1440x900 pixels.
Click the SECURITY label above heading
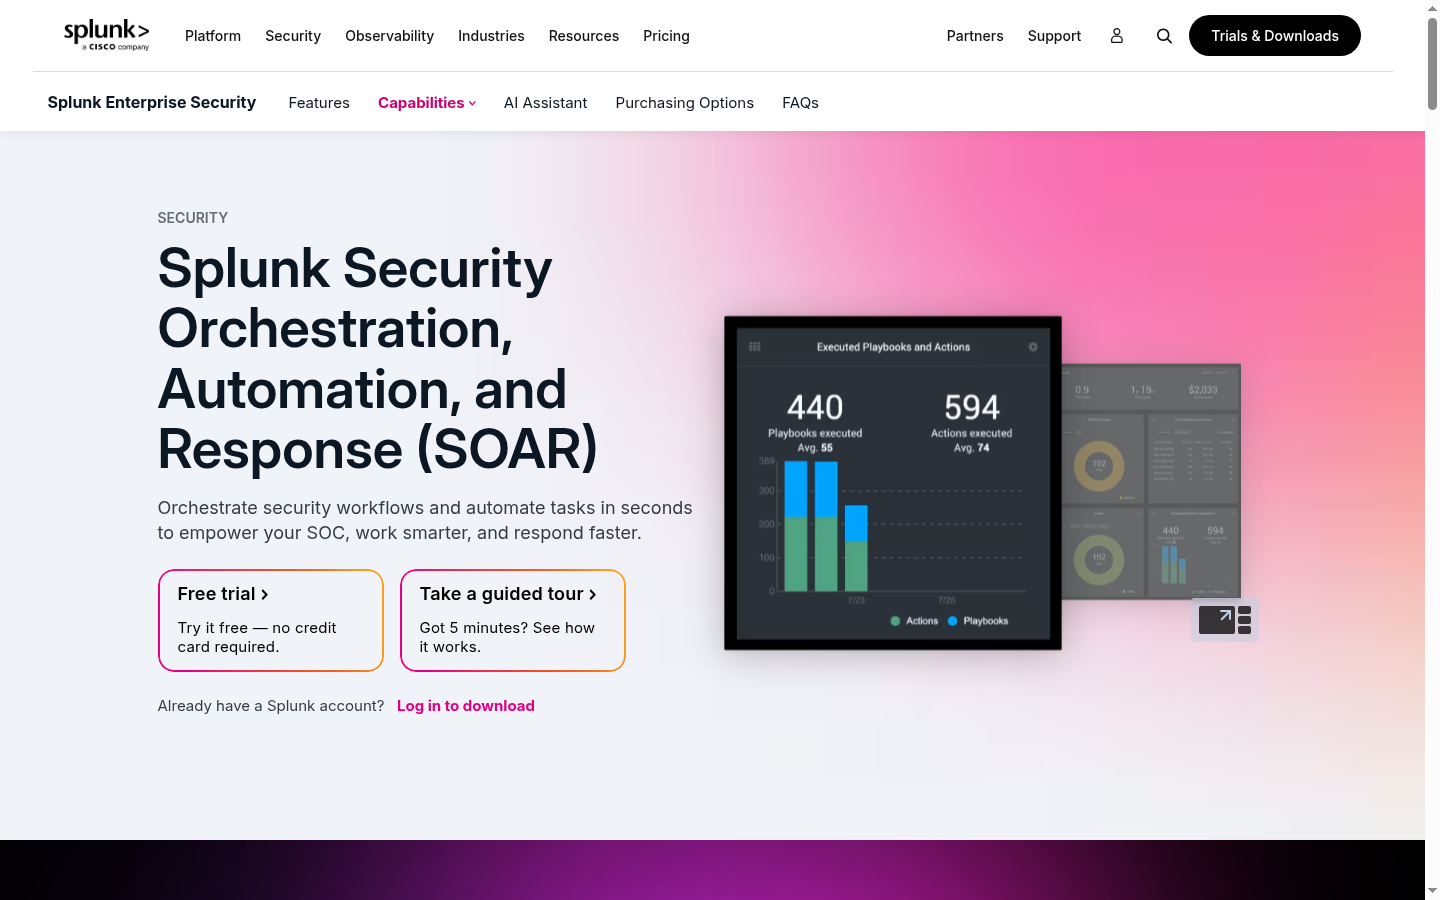coord(193,218)
